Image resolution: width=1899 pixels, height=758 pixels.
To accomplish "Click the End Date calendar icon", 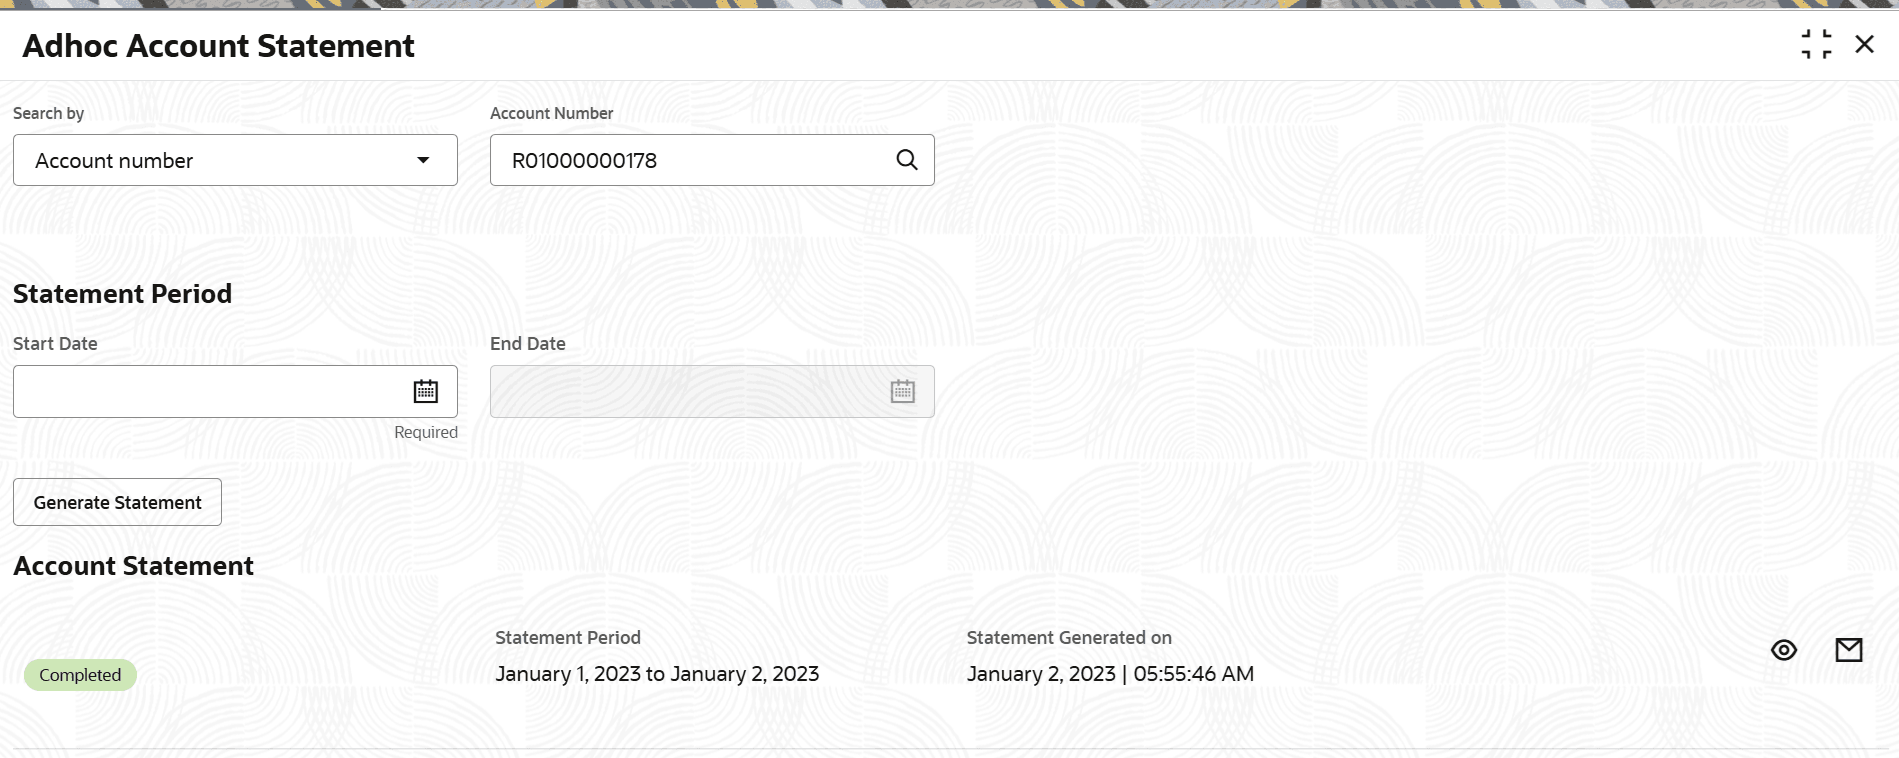I will [902, 391].
